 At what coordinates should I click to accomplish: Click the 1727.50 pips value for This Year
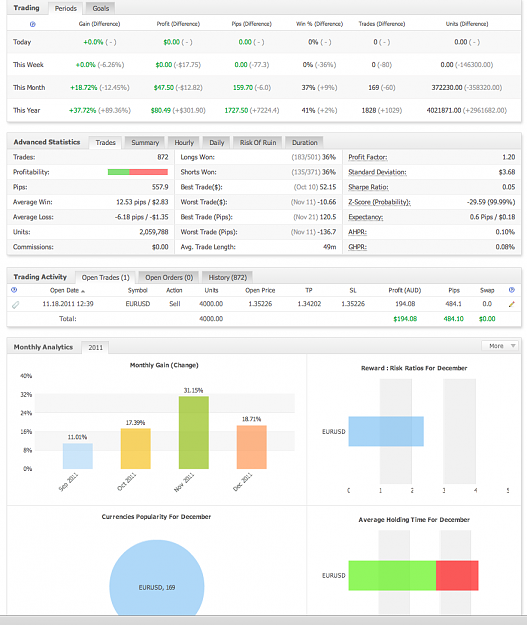click(x=236, y=110)
